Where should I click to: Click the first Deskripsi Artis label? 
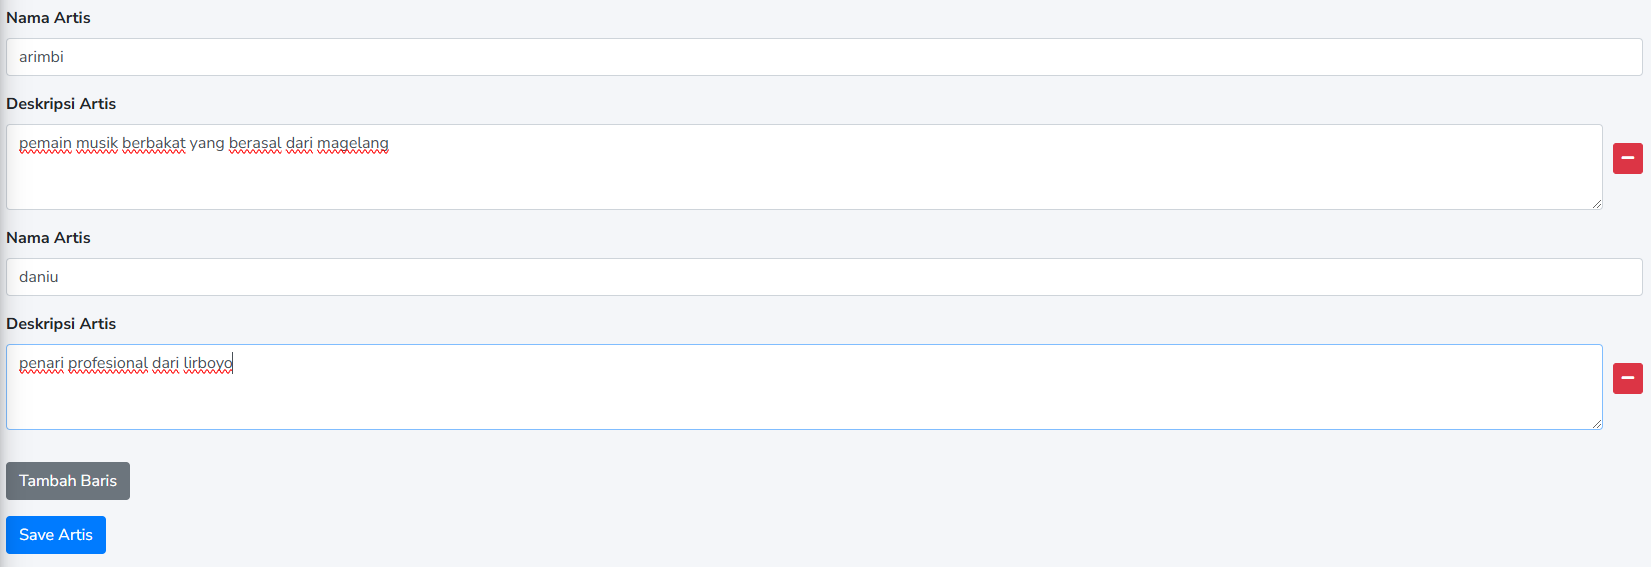coord(61,104)
